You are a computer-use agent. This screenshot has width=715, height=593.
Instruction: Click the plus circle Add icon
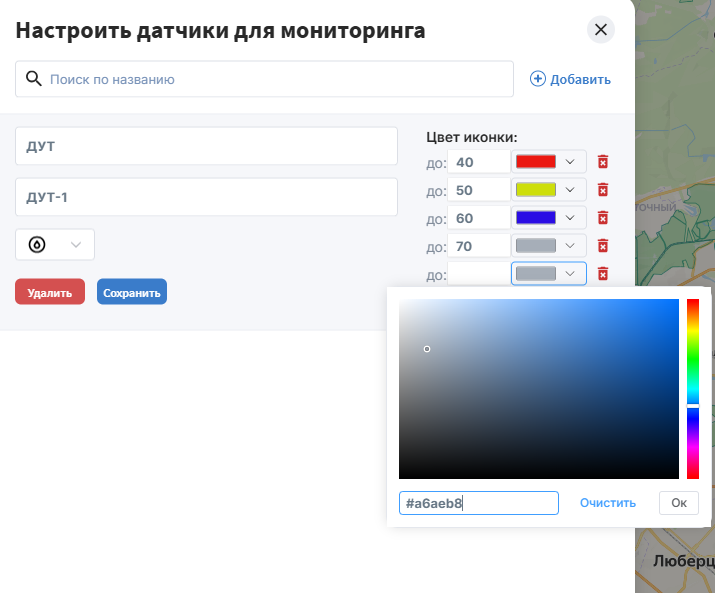point(537,79)
